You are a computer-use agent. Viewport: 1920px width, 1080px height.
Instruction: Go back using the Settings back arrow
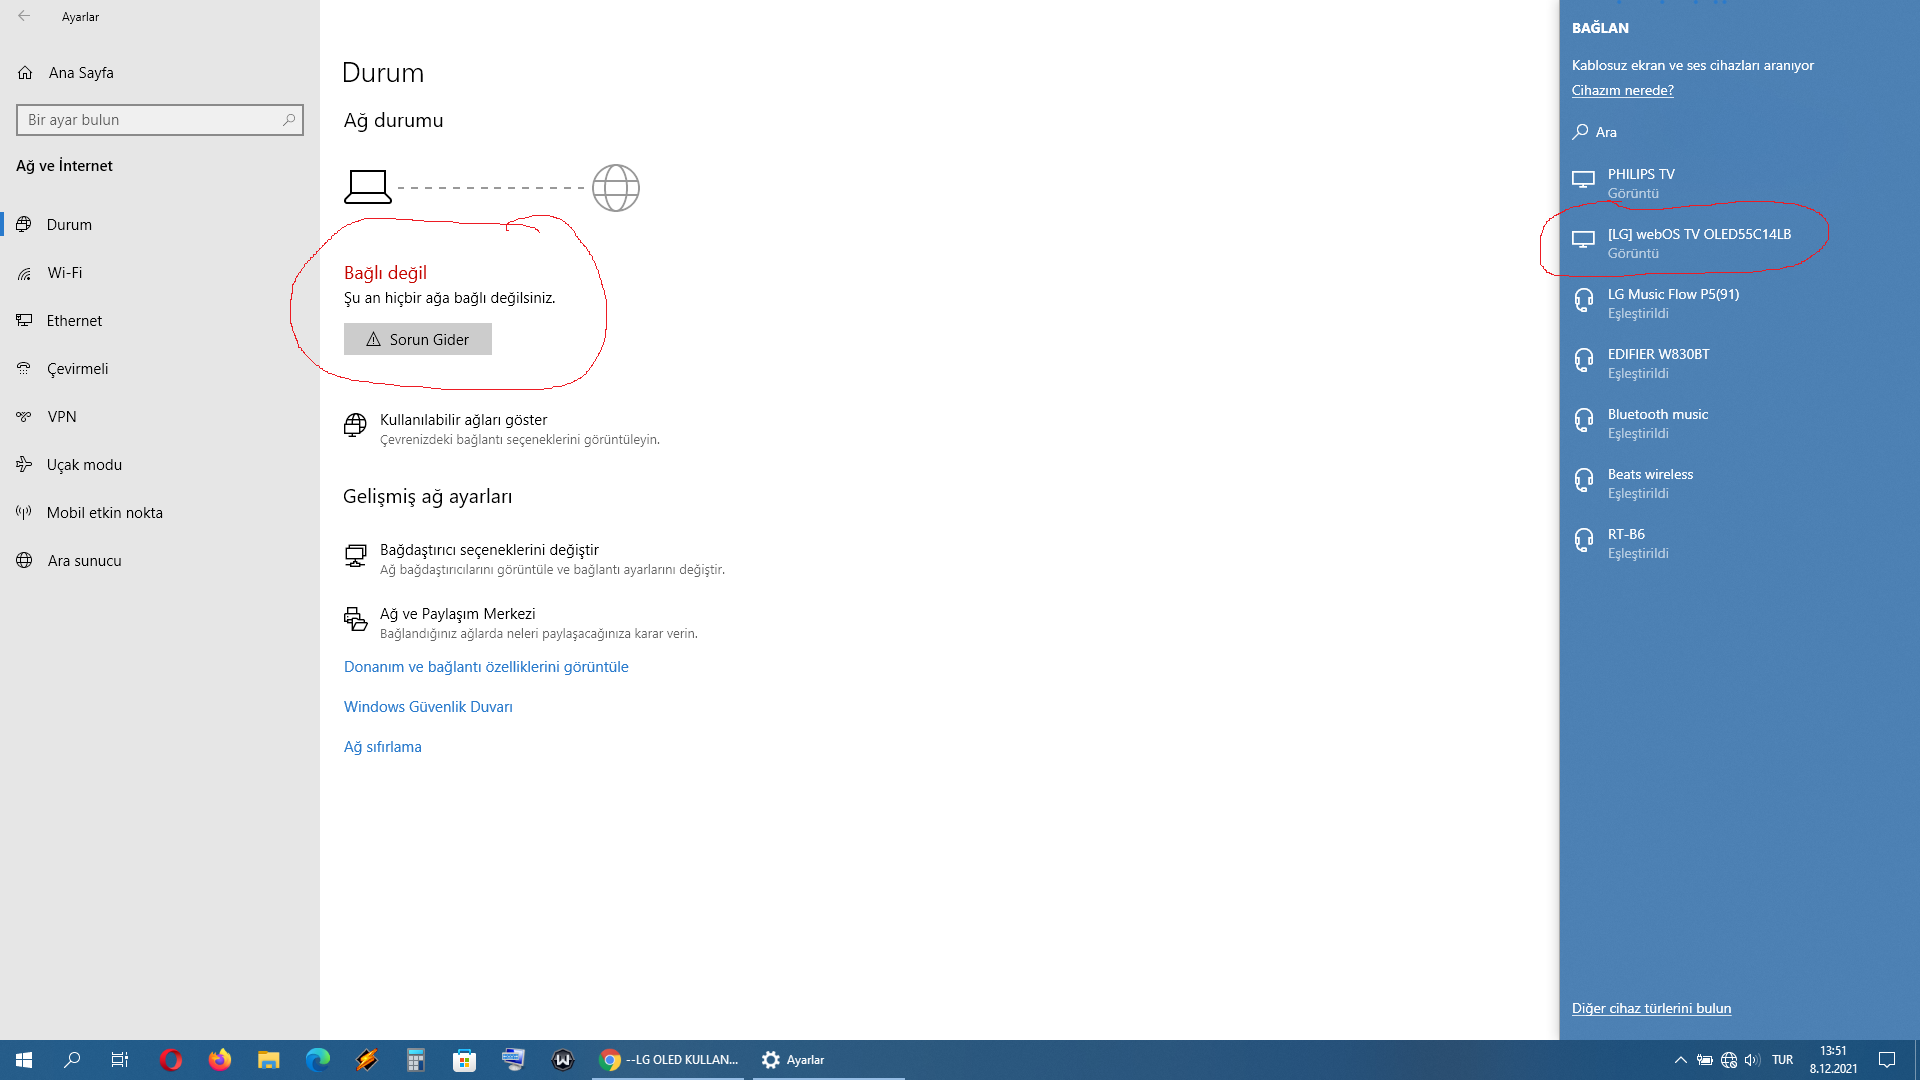[x=24, y=16]
